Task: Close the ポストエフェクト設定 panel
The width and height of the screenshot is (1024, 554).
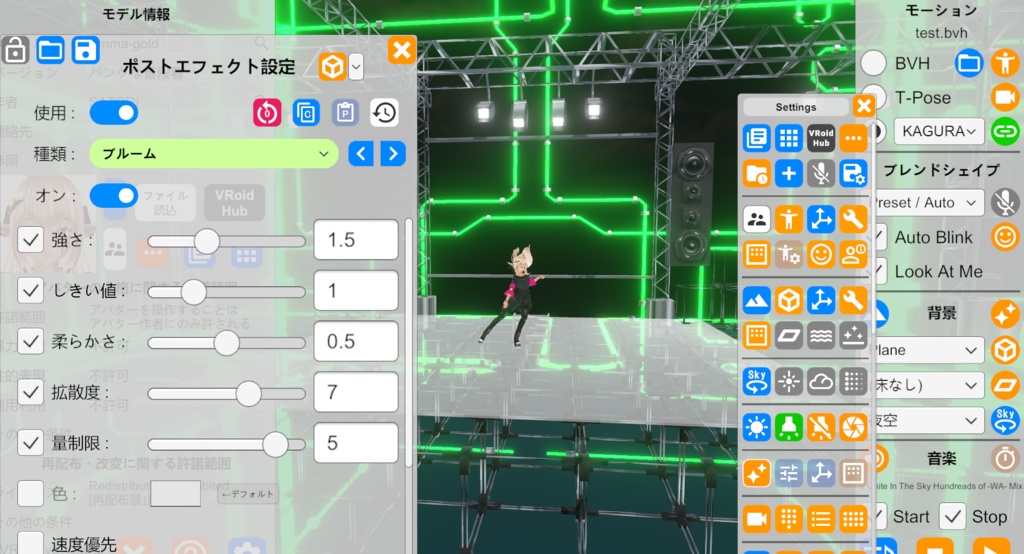Action: pyautogui.click(x=402, y=50)
